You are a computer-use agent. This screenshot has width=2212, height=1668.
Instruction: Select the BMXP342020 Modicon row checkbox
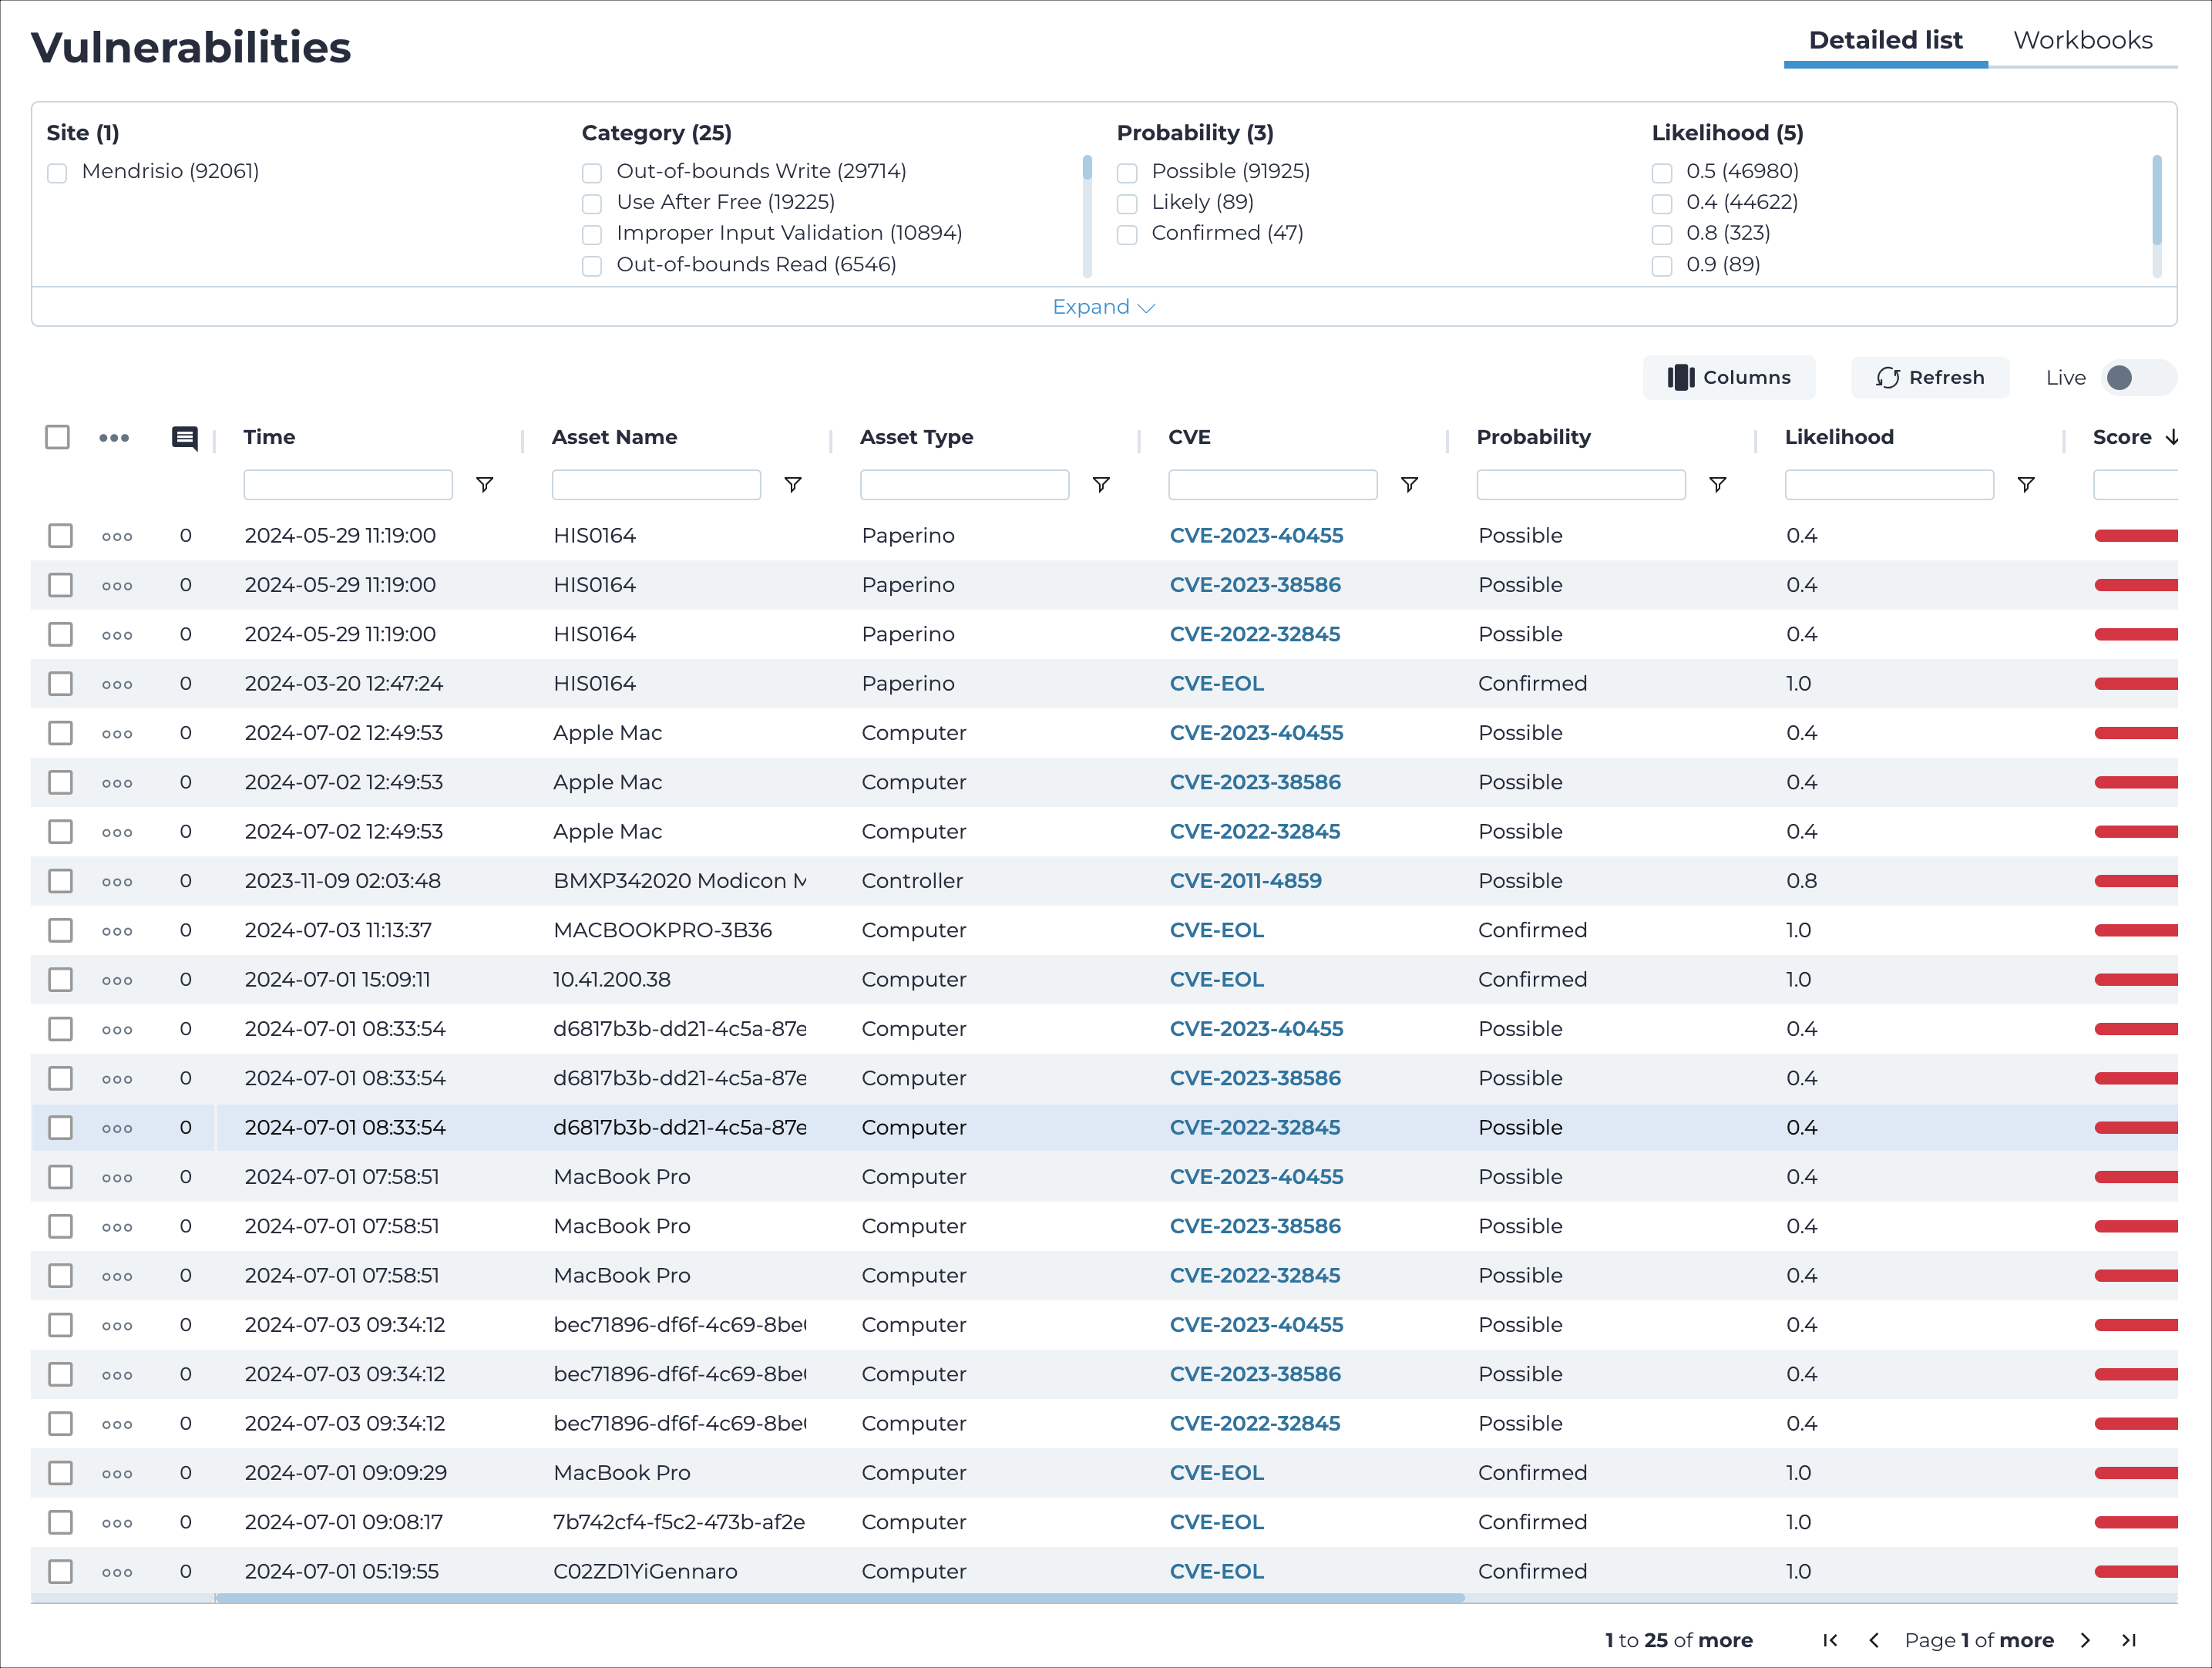click(x=61, y=881)
